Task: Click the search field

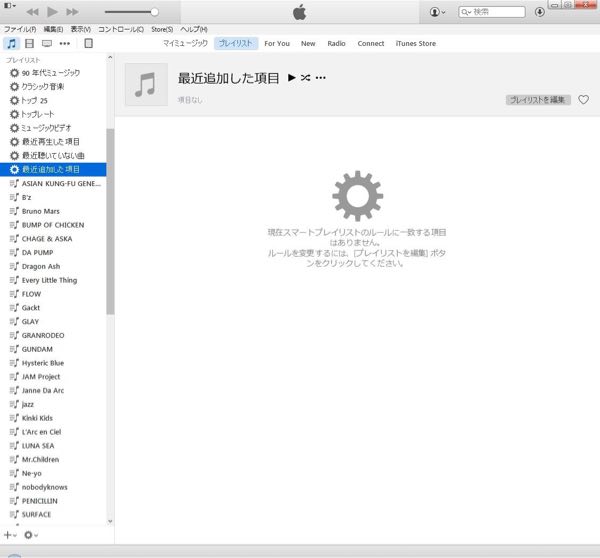Action: tap(492, 12)
